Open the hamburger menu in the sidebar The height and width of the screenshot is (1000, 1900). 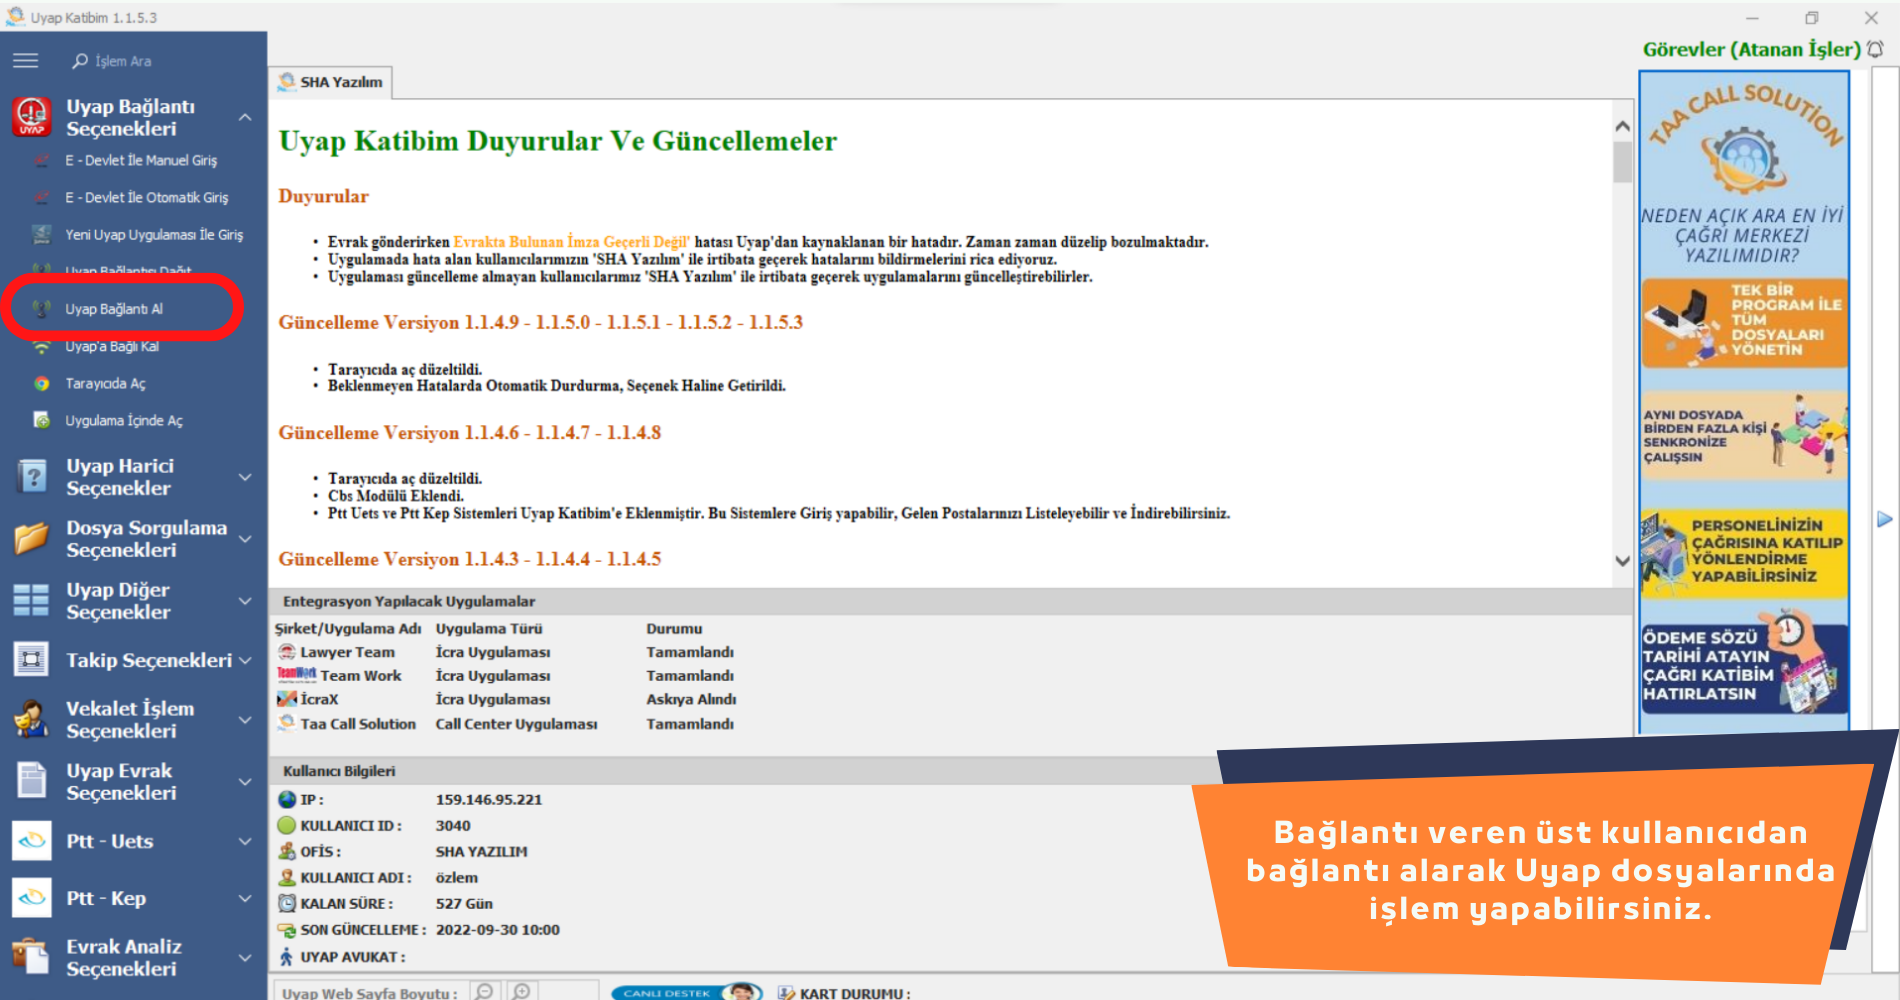tap(26, 61)
